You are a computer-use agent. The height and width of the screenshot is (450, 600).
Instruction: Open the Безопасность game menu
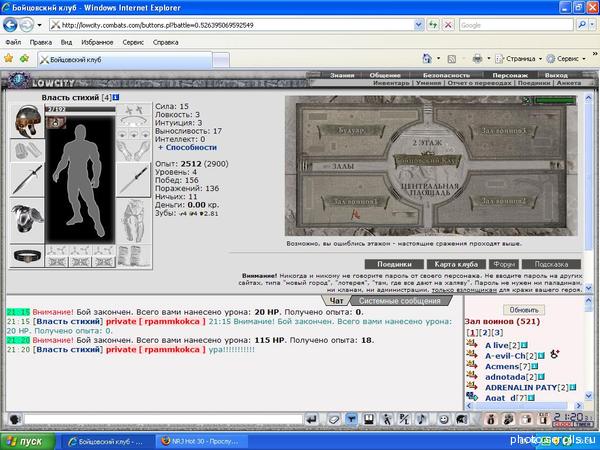[446, 75]
